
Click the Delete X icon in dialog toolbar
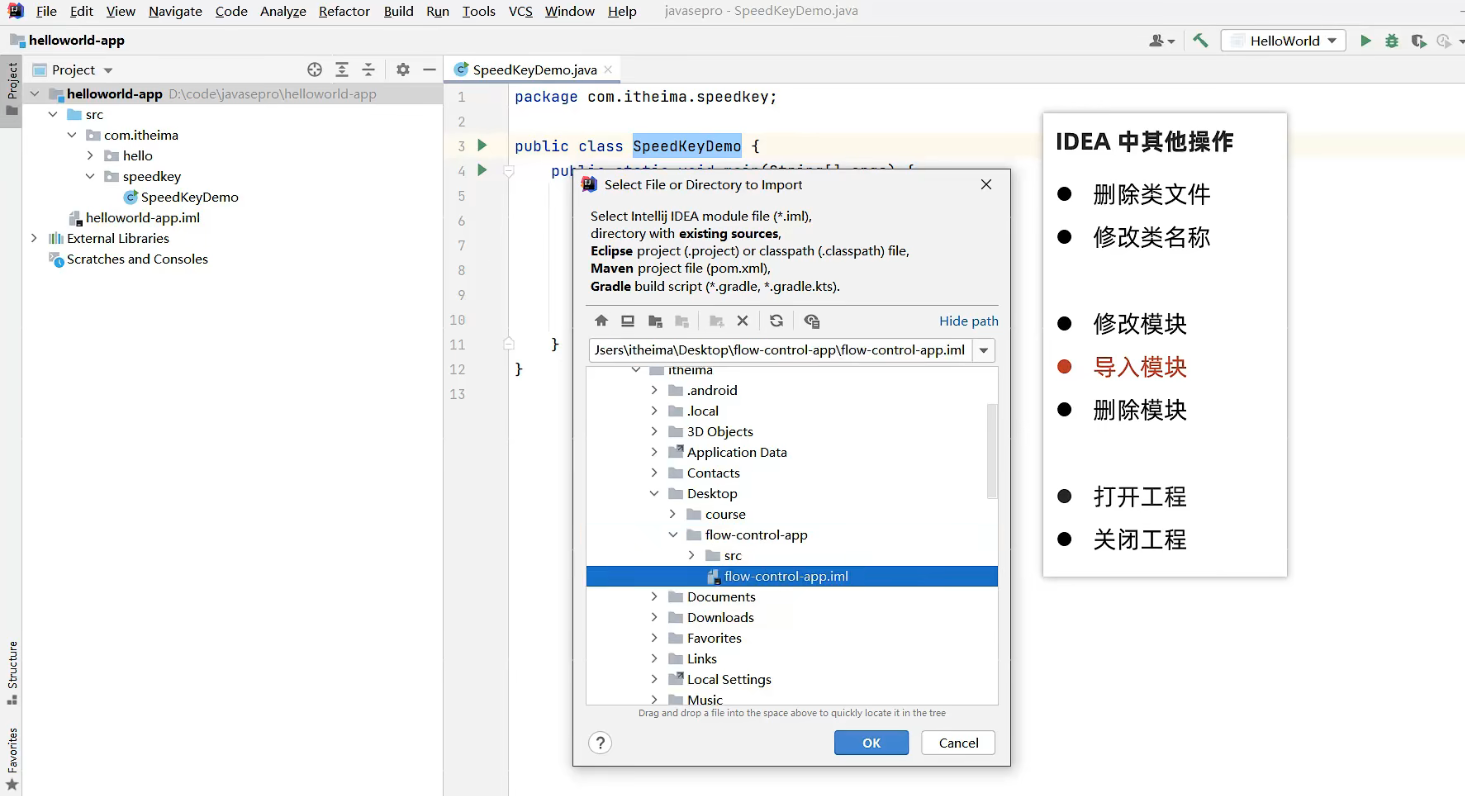[742, 321]
